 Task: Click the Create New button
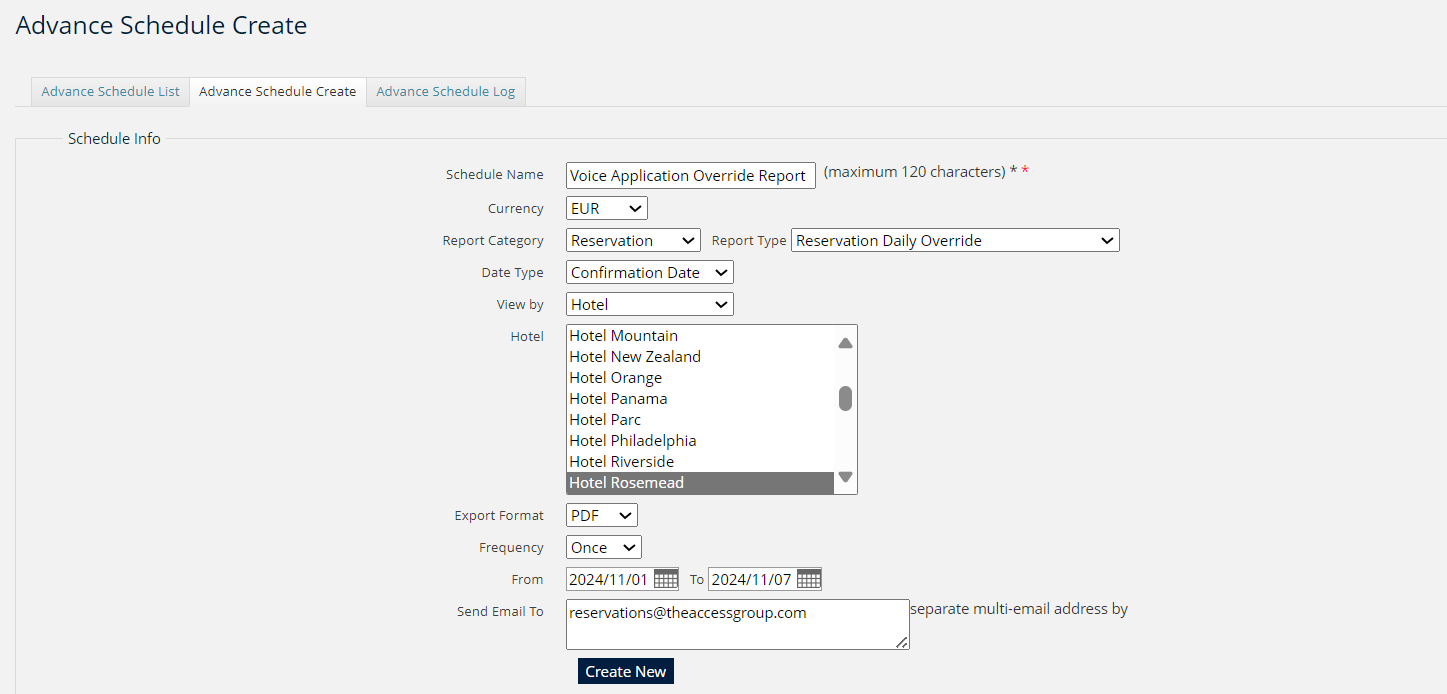(626, 671)
